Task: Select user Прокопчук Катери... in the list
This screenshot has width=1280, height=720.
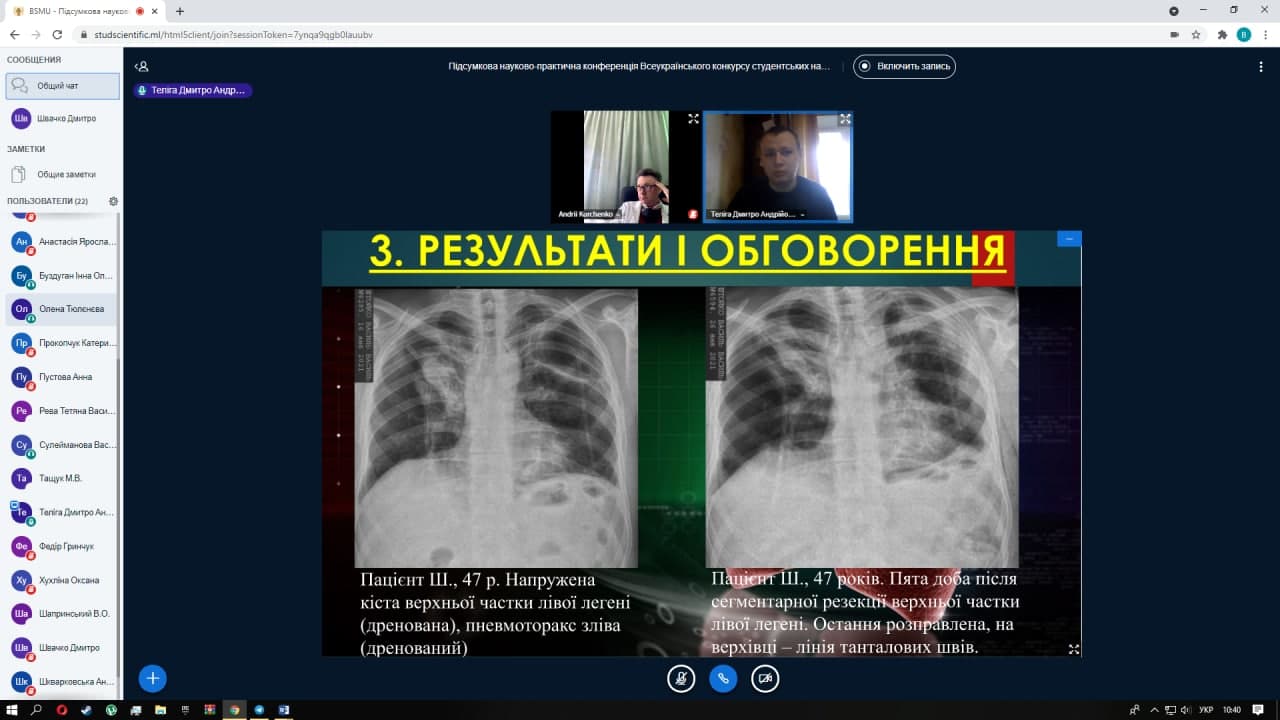Action: pyautogui.click(x=62, y=343)
